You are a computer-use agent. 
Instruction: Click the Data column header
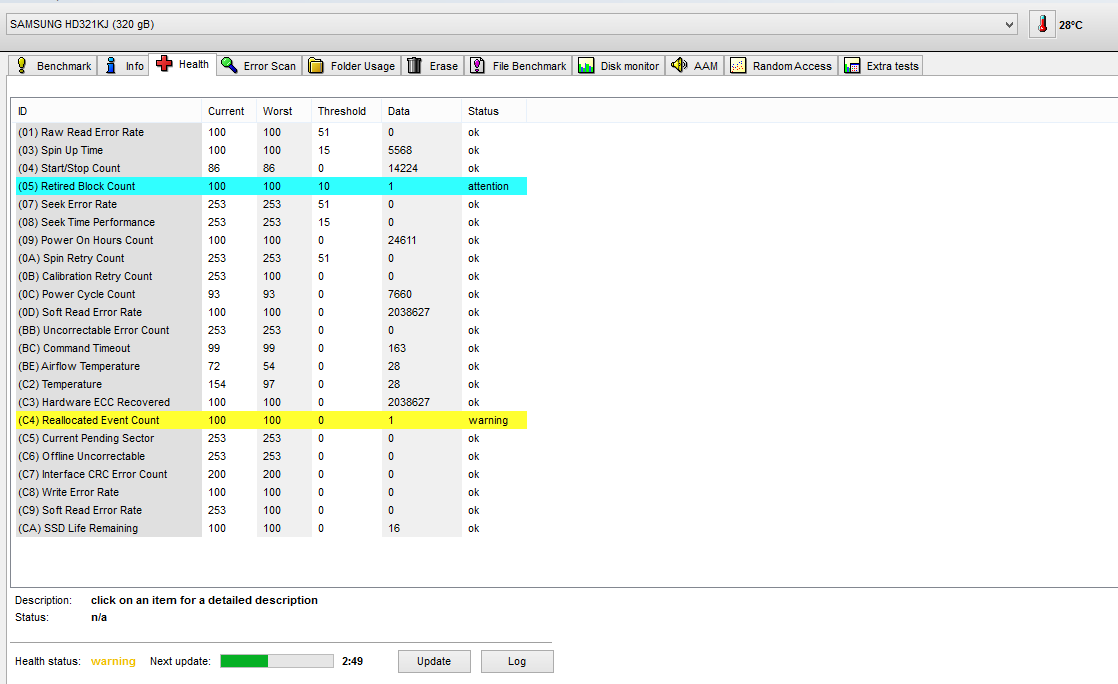coord(421,111)
